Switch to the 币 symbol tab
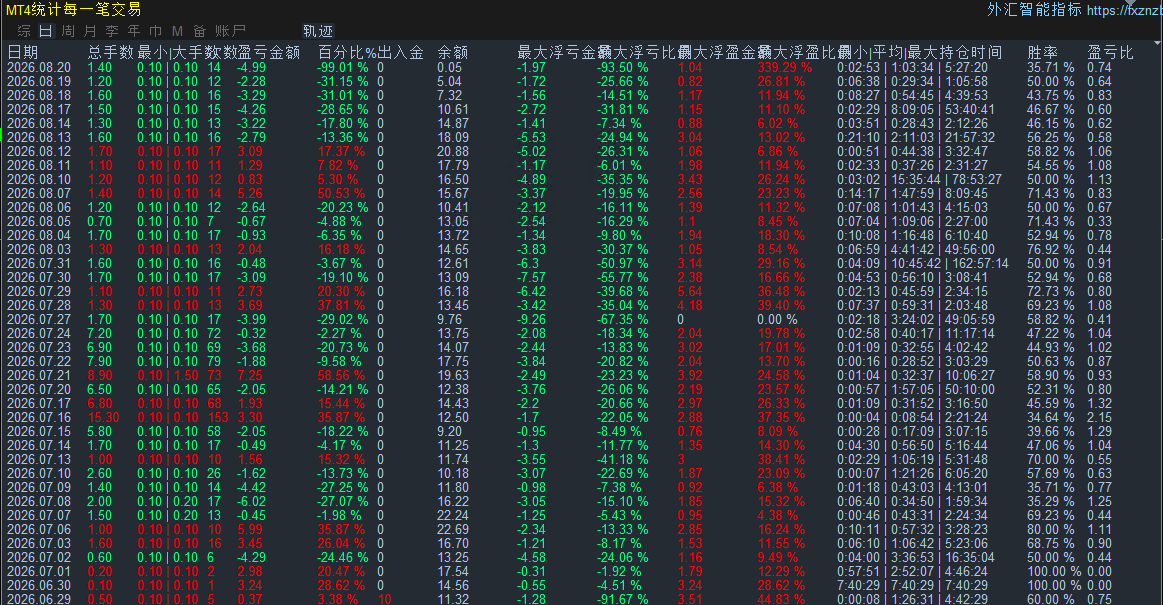 pos(155,31)
